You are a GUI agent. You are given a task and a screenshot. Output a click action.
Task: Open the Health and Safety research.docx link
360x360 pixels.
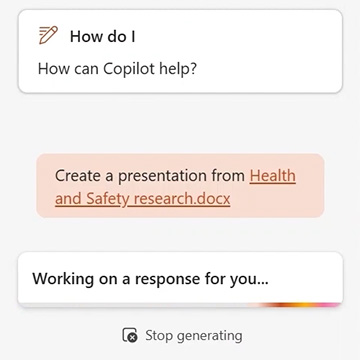coord(175,187)
